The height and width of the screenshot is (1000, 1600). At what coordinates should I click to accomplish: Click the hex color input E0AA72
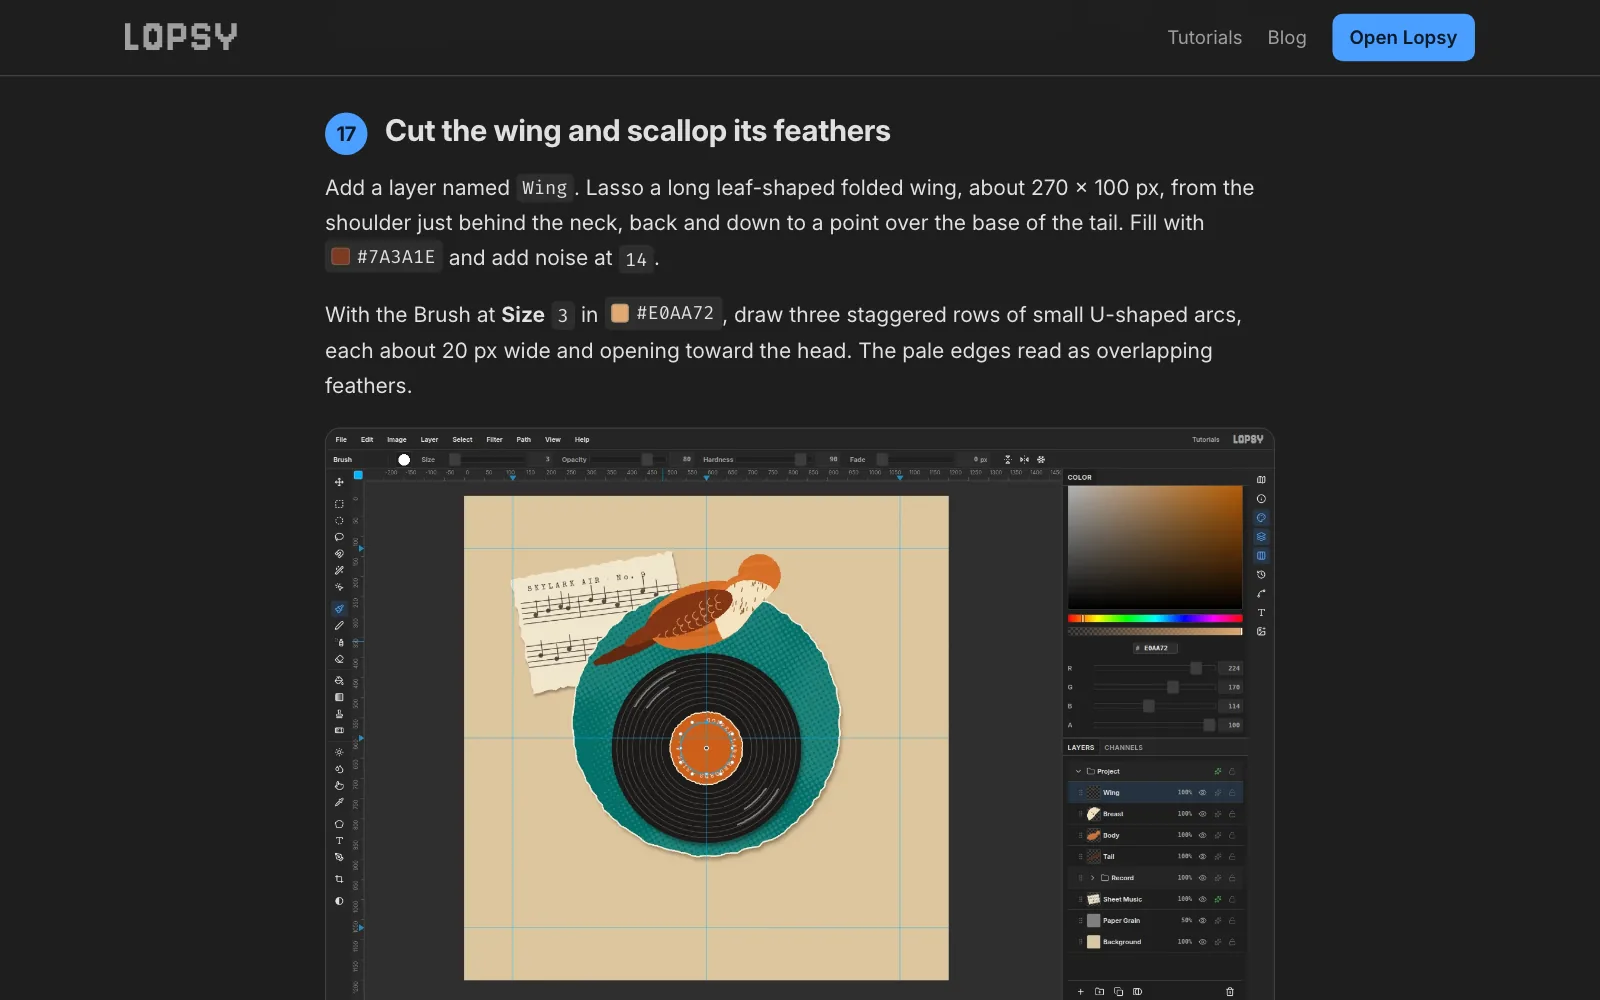1155,648
